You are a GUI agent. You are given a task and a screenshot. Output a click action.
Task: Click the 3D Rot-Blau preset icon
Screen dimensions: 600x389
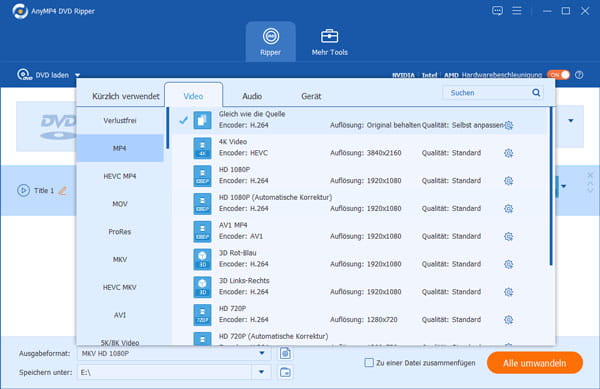pos(202,259)
